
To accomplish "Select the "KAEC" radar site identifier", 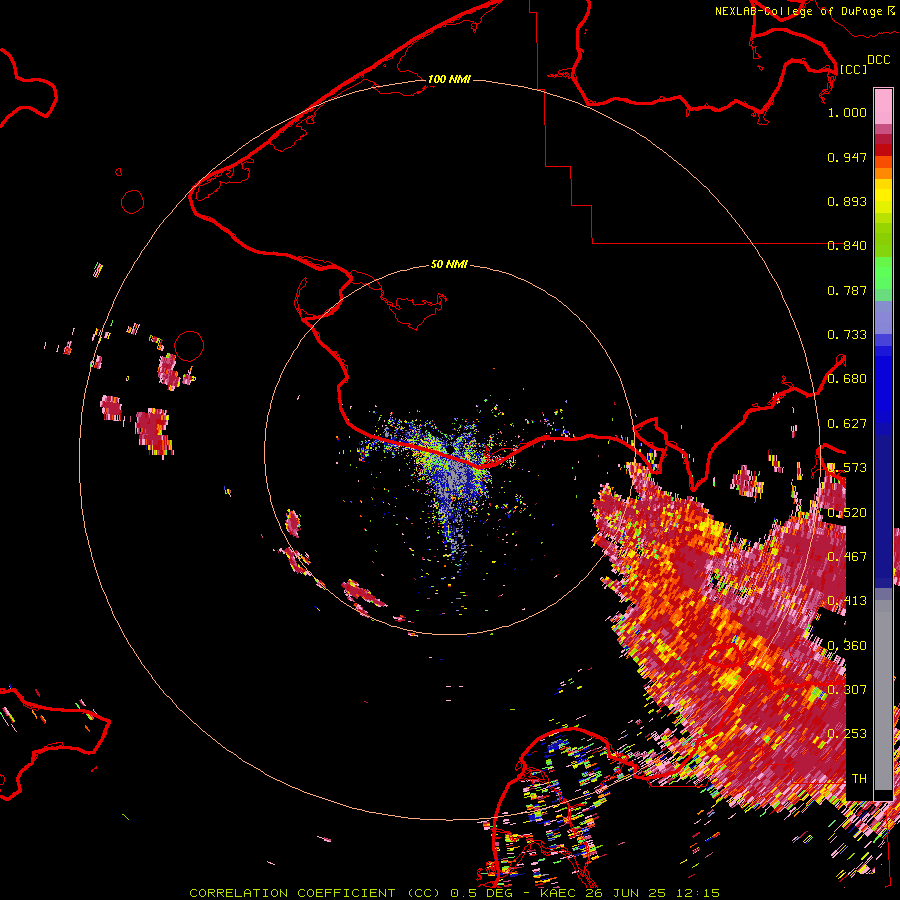I will [x=559, y=893].
